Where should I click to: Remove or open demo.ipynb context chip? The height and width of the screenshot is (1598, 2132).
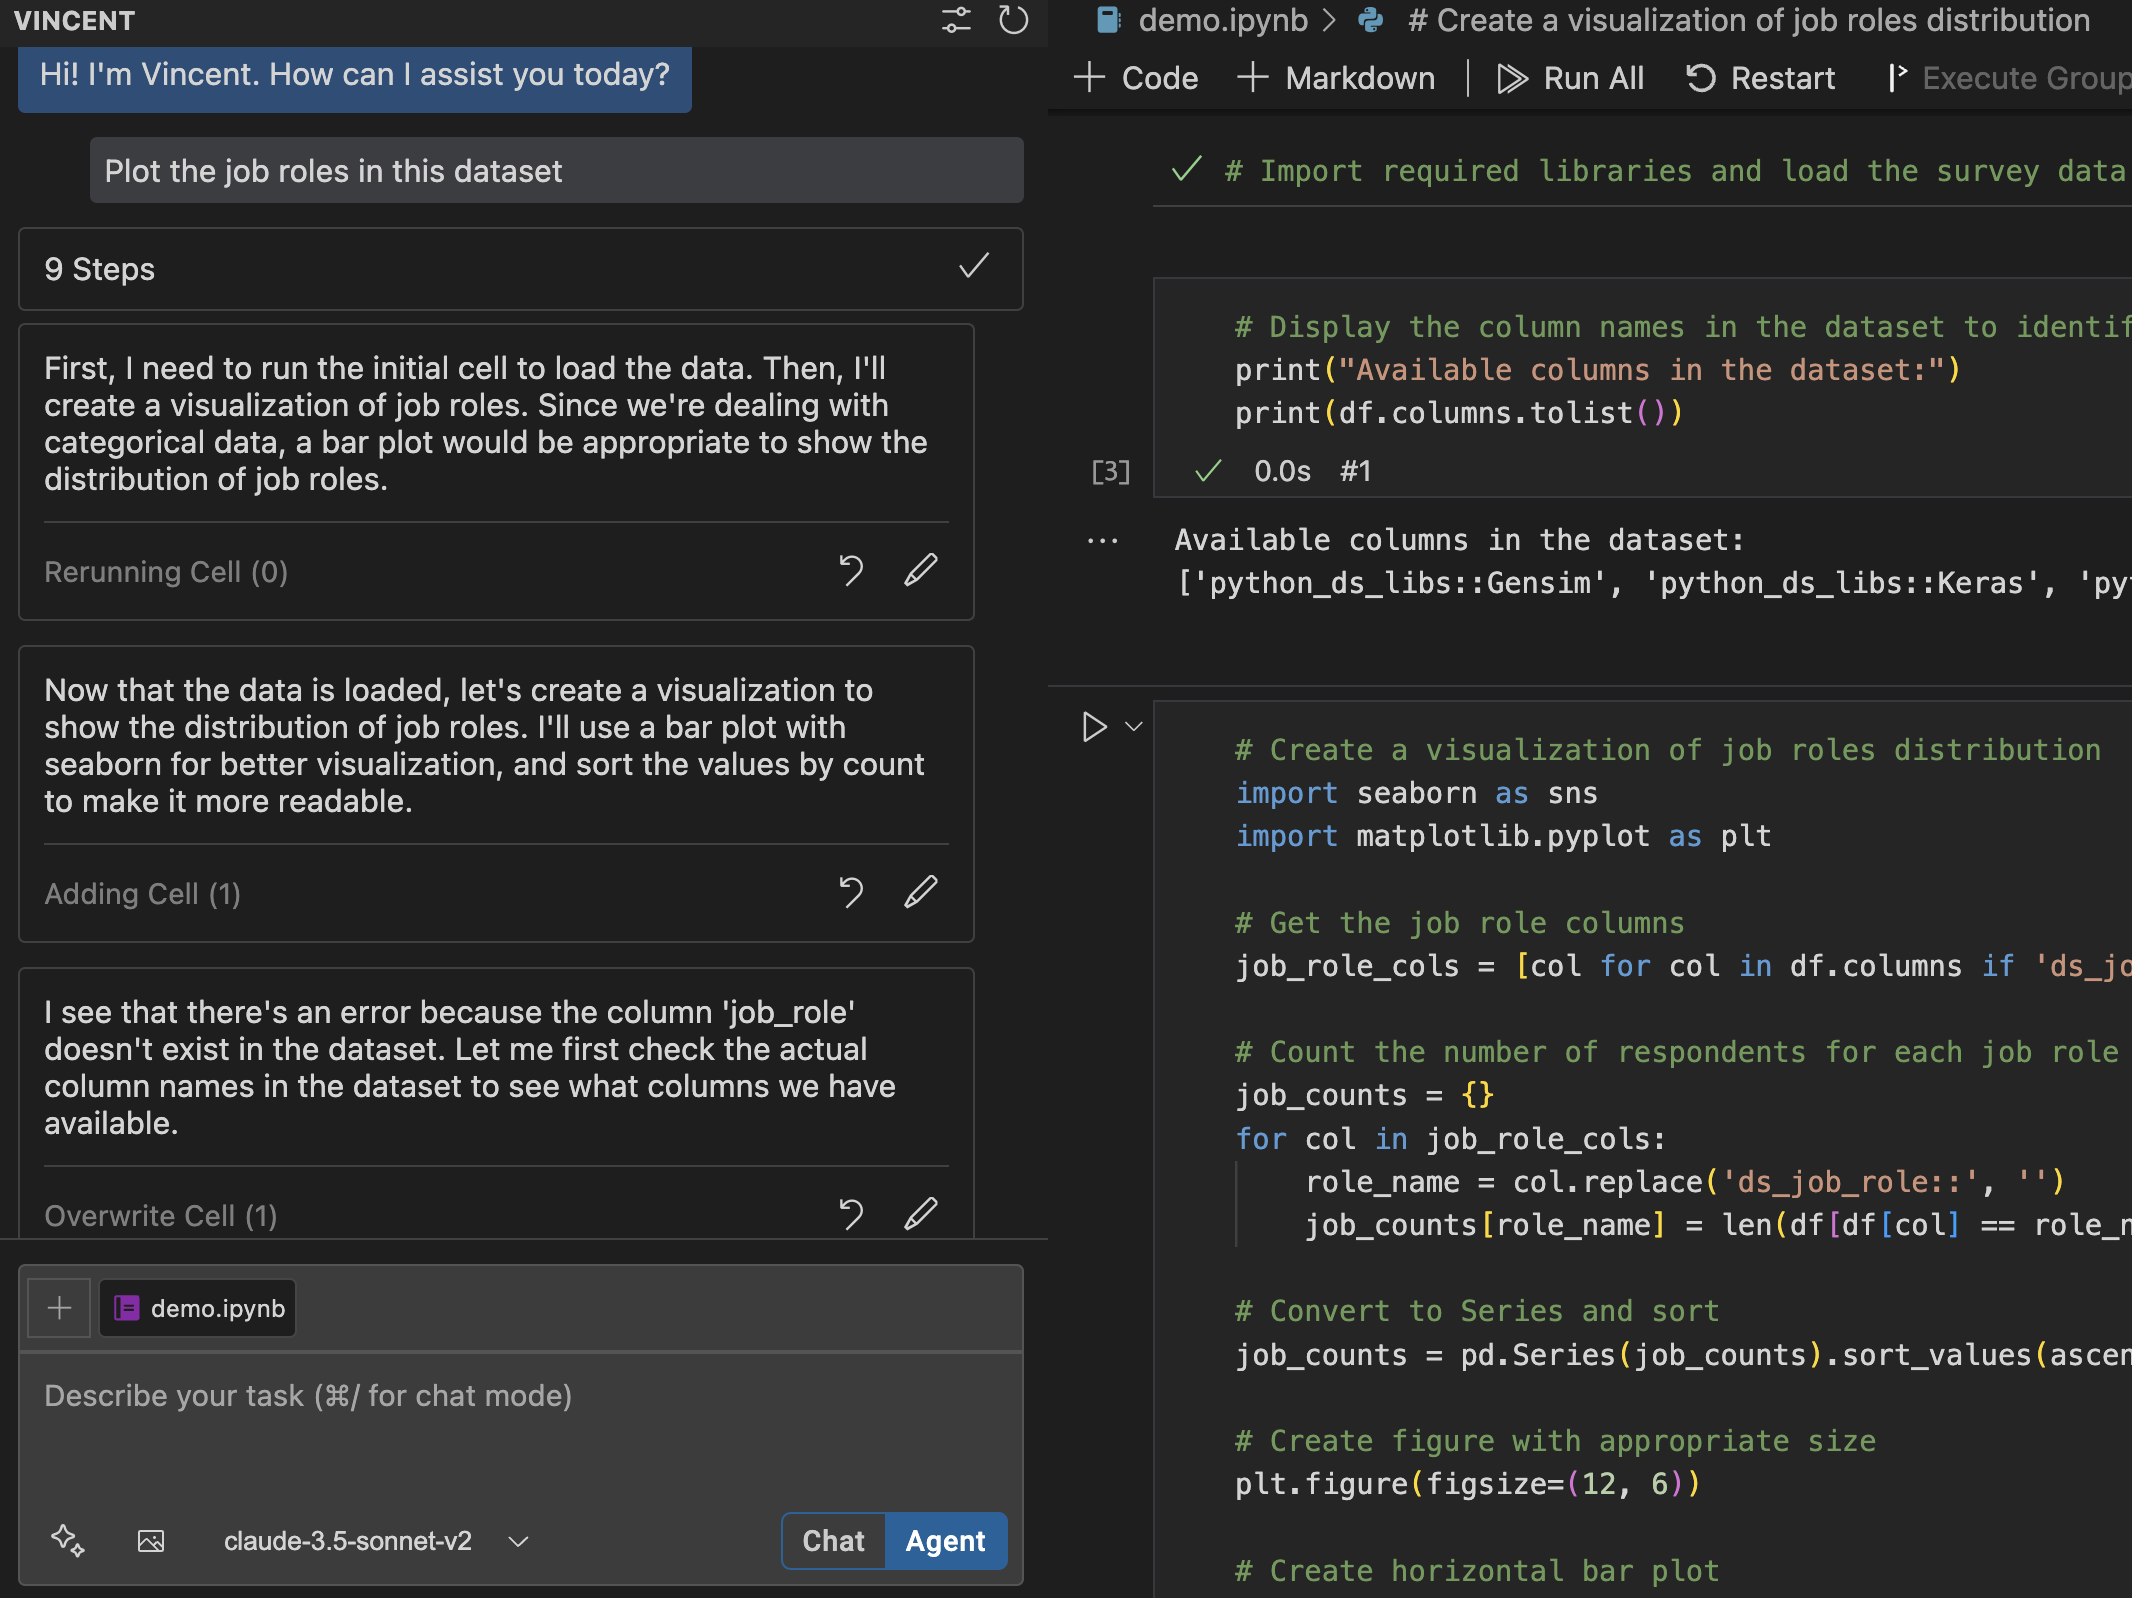pyautogui.click(x=198, y=1308)
